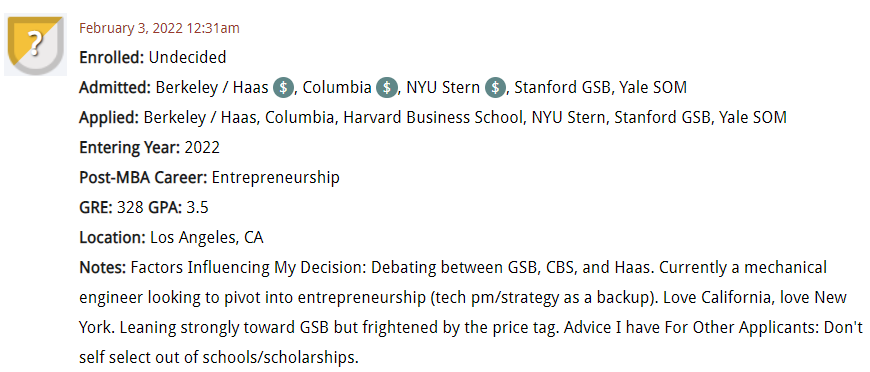Image resolution: width=870 pixels, height=372 pixels.
Task: Click the scholarship dollar icon after NYU Stern
Action: pos(495,88)
